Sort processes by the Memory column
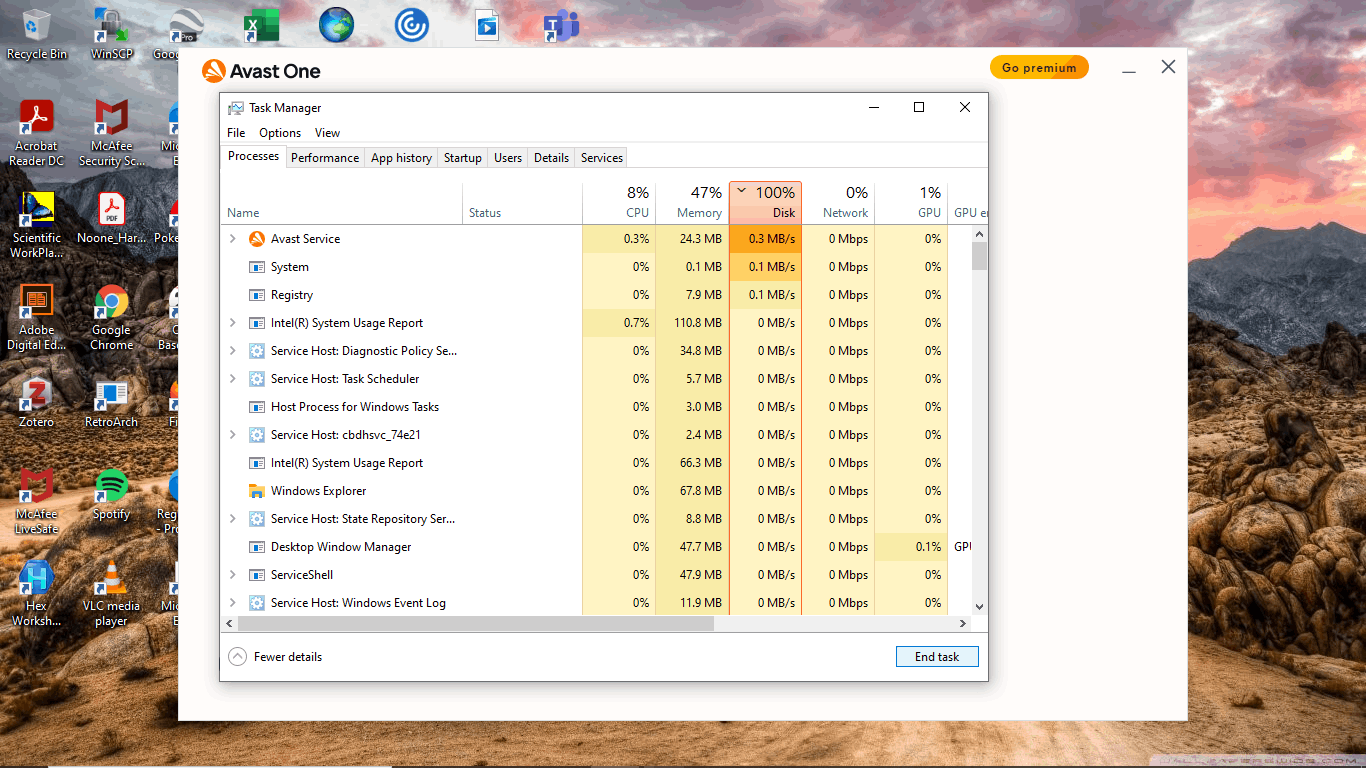This screenshot has width=1366, height=768. 692,202
